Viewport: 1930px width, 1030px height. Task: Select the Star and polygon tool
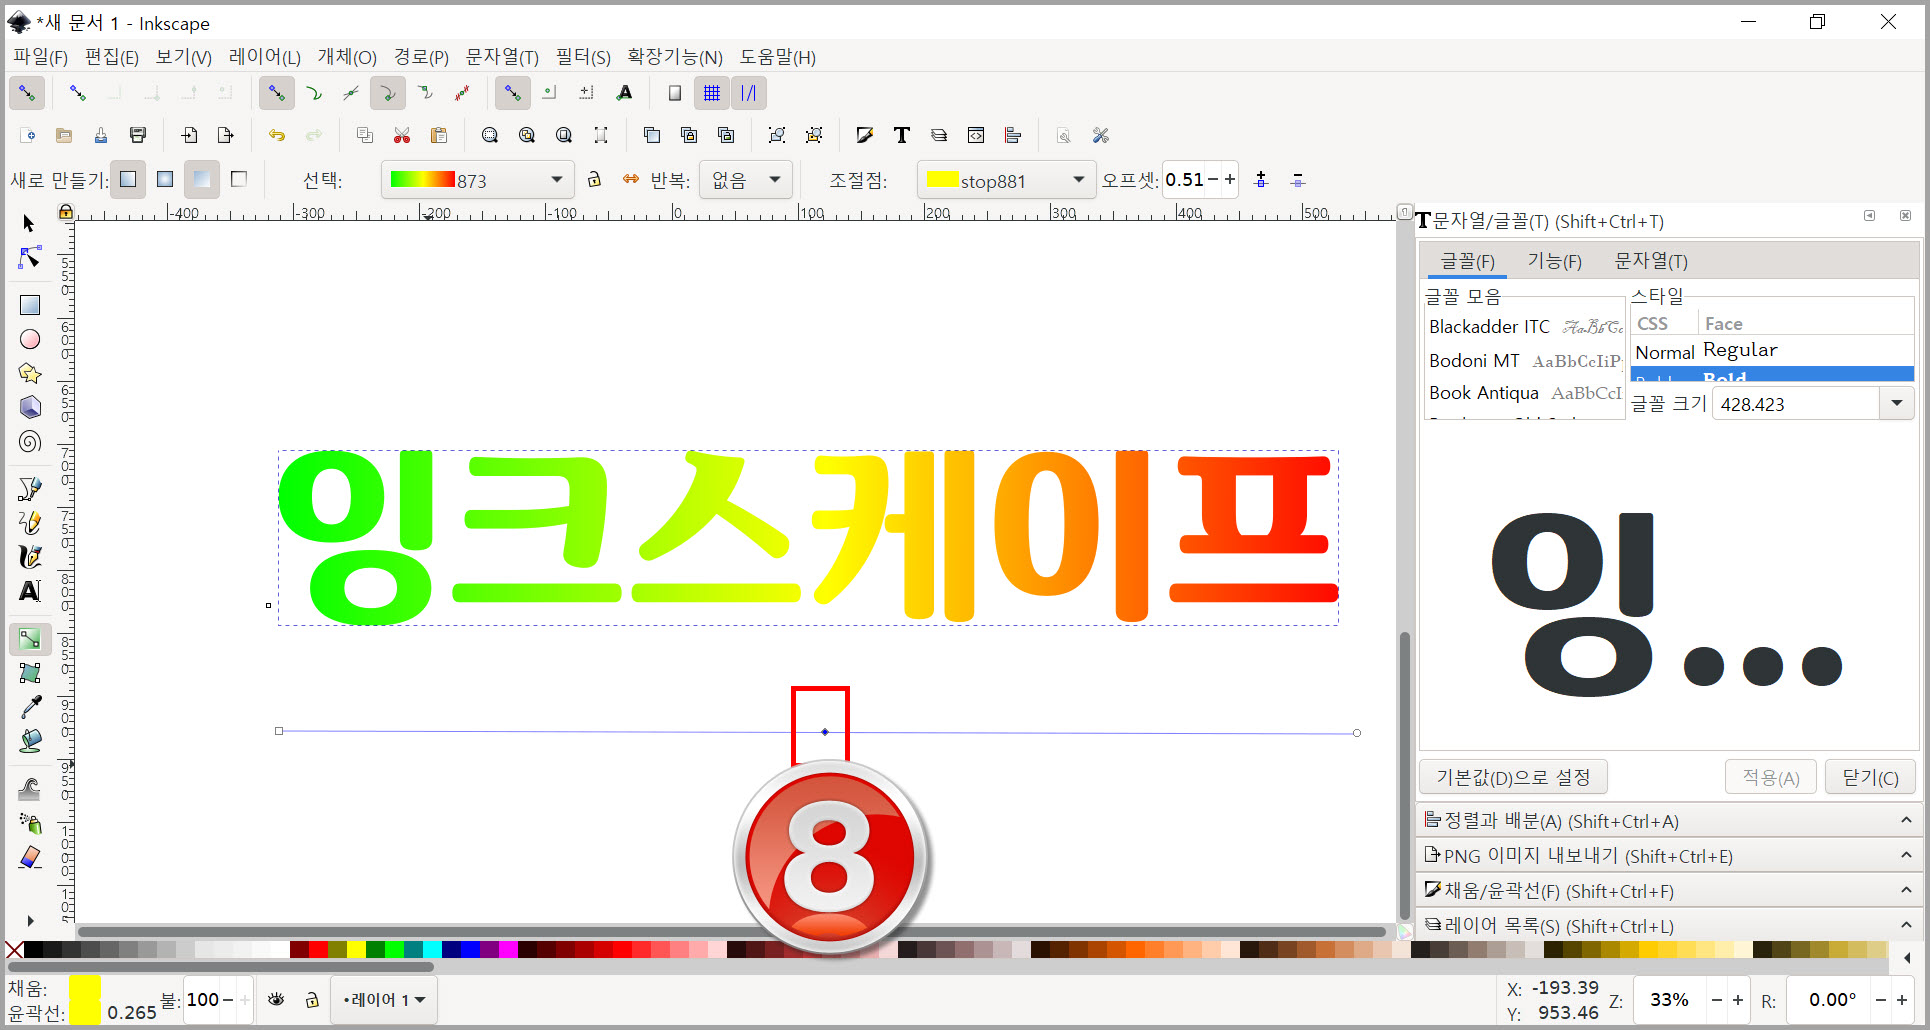tap(30, 373)
